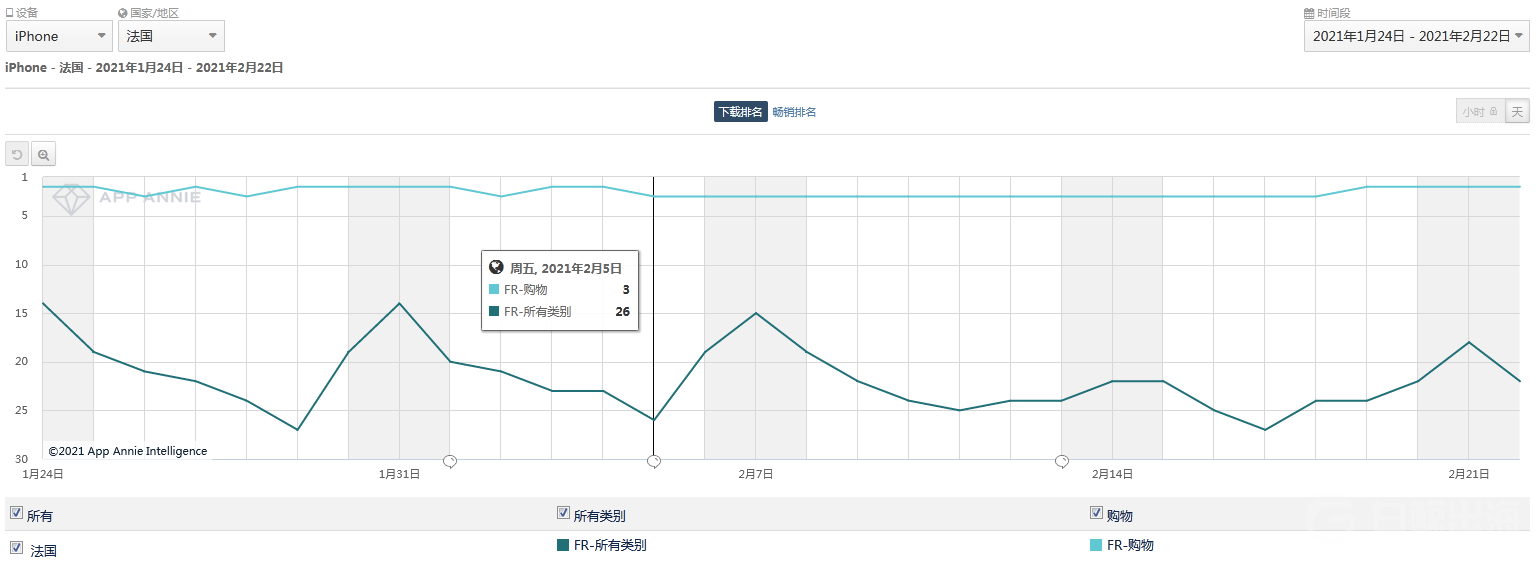Click the App Annie diamond watermark logo
Viewport: 1536px width, 567px height.
tap(71, 198)
